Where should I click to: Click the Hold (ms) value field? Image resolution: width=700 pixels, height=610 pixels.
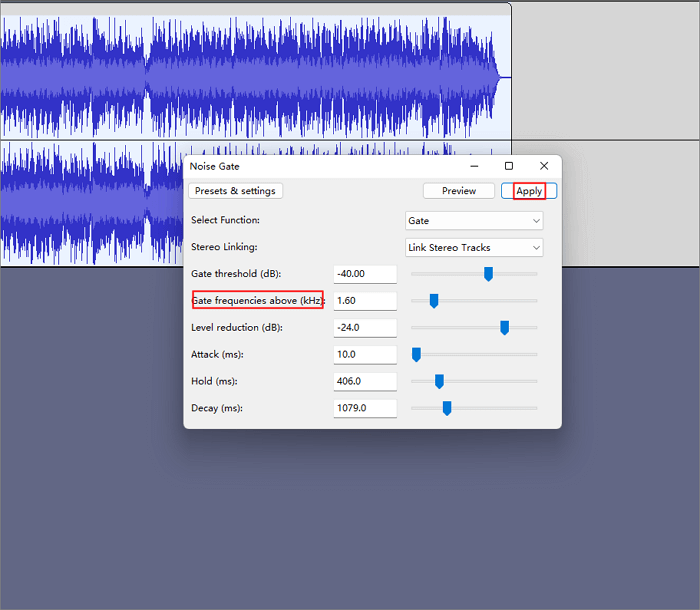[365, 381]
